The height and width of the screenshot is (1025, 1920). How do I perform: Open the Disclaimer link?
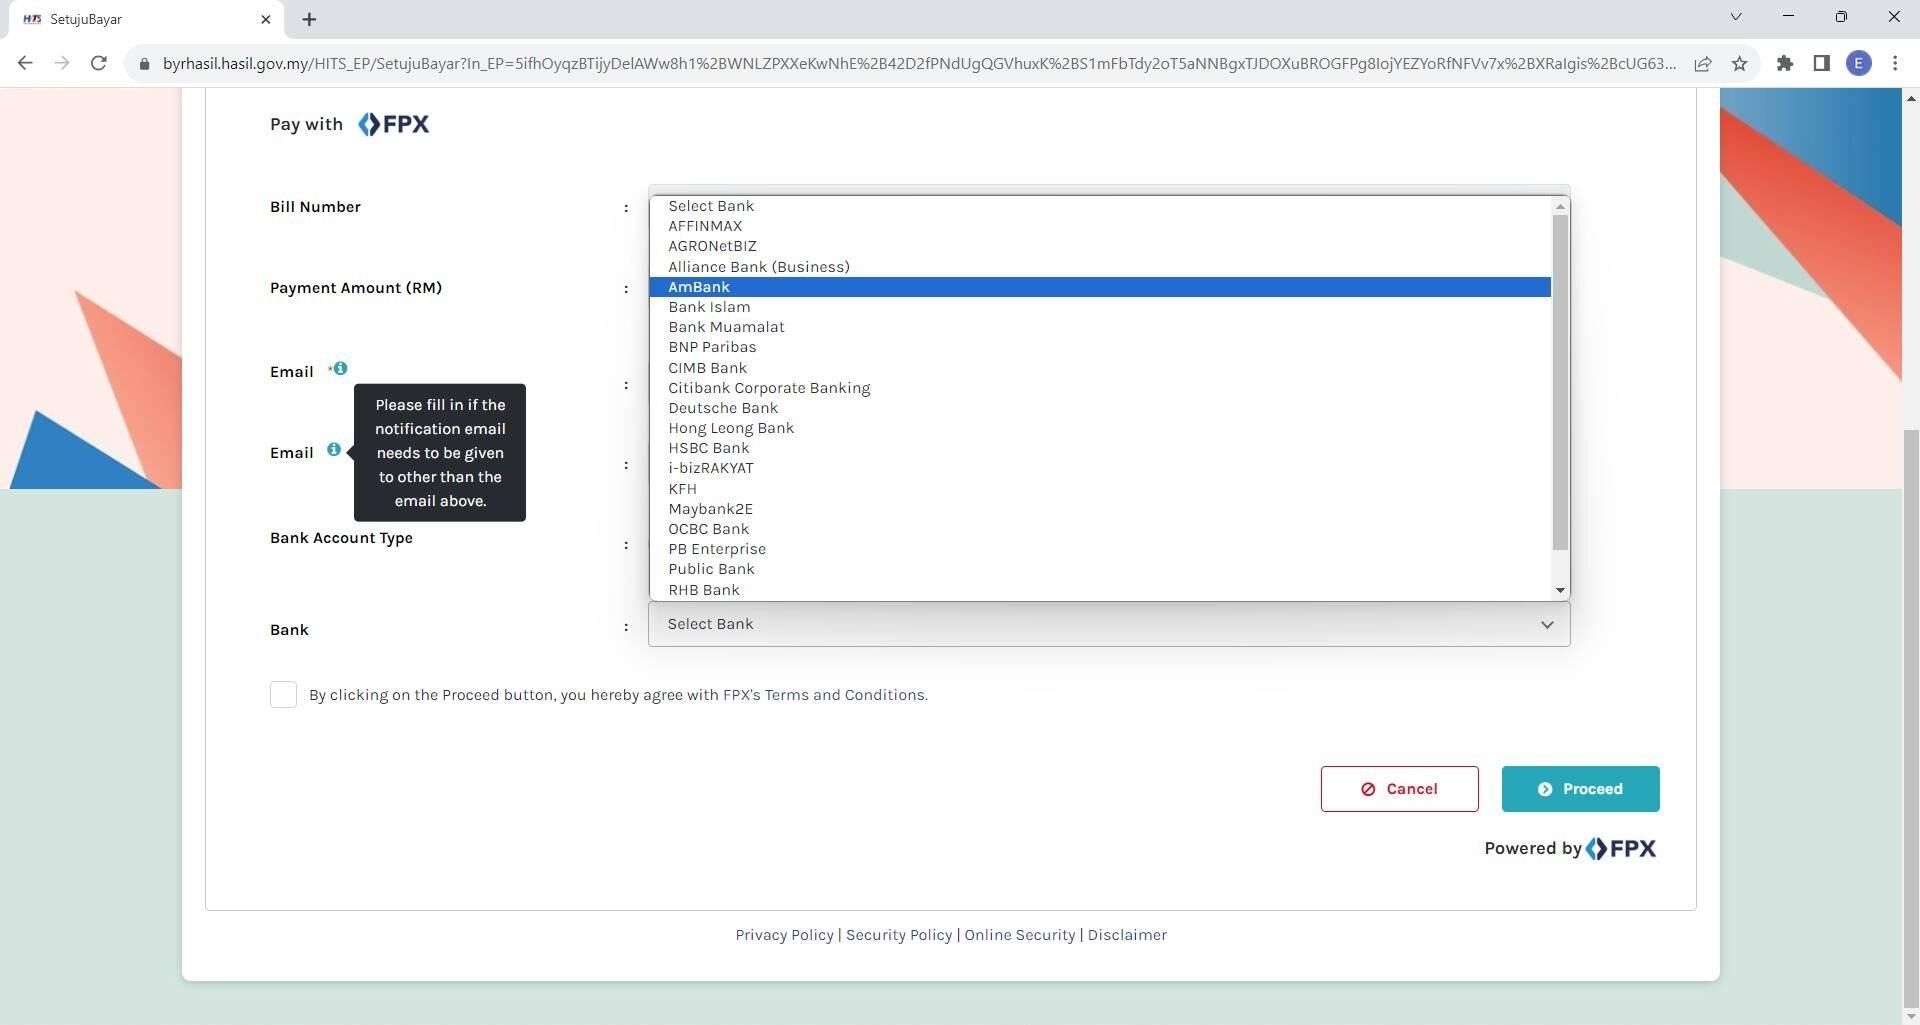tap(1127, 935)
